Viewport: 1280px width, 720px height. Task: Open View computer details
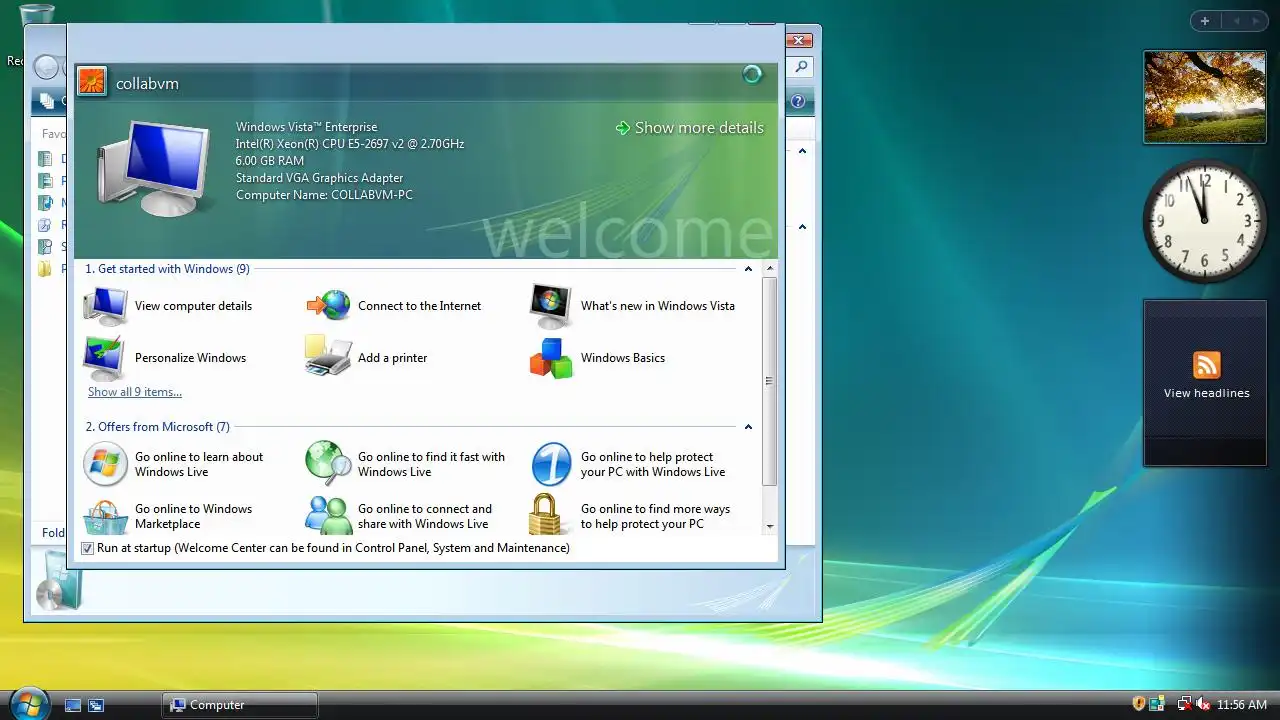pos(168,306)
